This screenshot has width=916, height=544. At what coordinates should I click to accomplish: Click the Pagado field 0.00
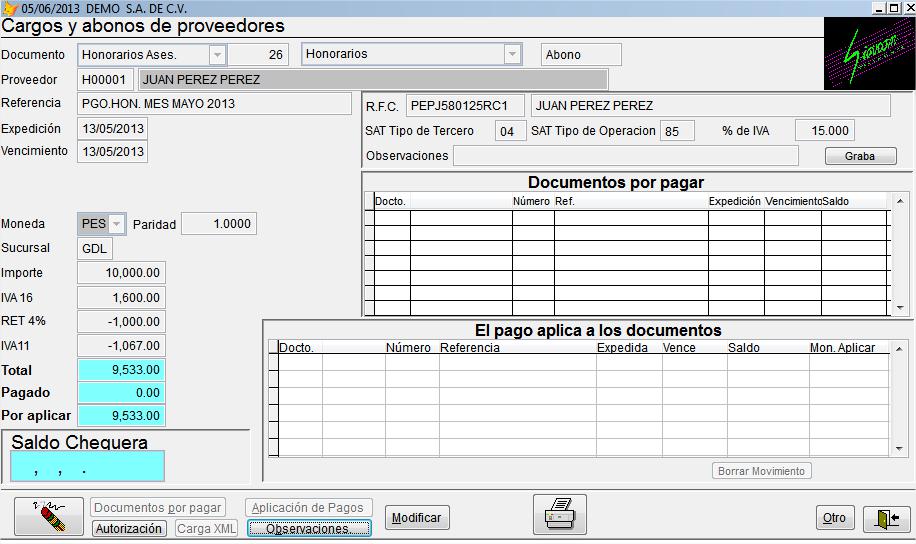tap(122, 393)
